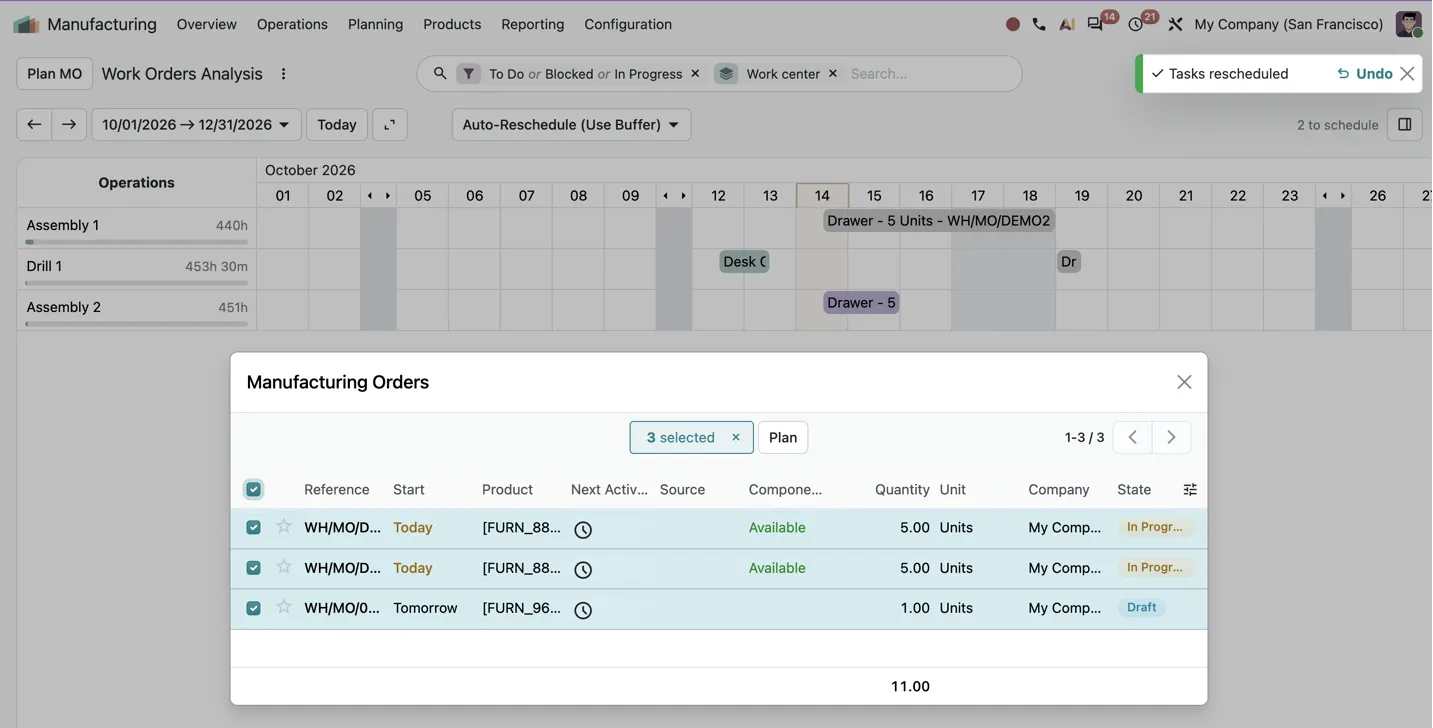
Task: Click the Plan button in dialog
Action: pos(783,437)
